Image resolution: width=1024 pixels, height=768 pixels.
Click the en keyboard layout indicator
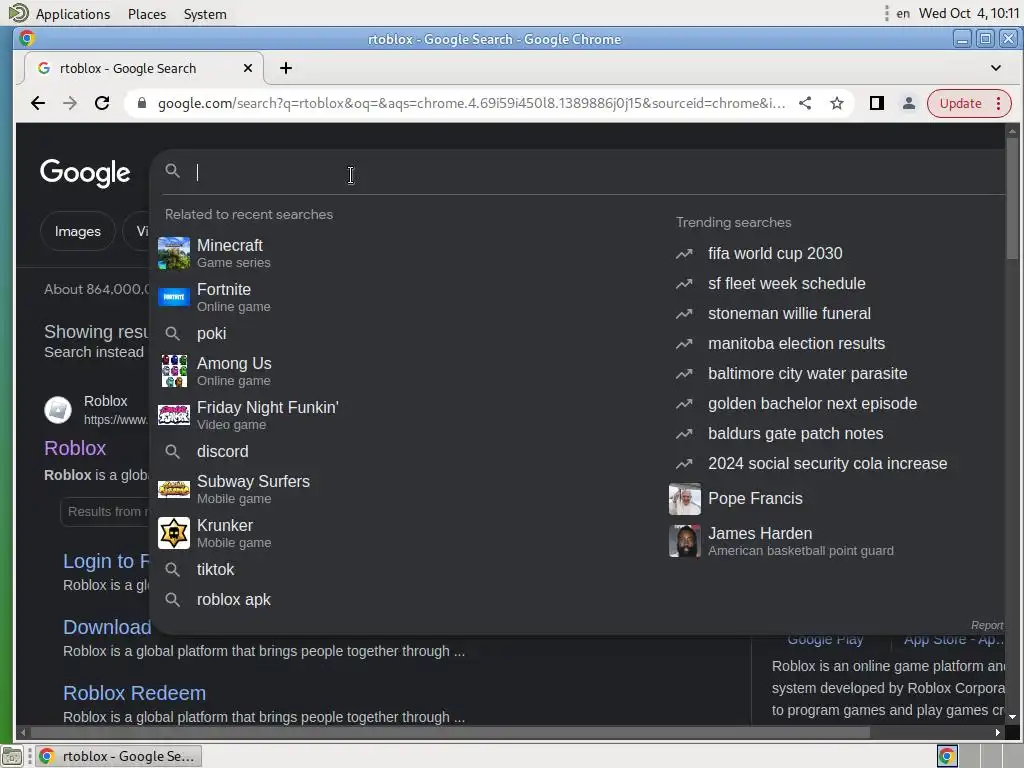pyautogui.click(x=903, y=13)
